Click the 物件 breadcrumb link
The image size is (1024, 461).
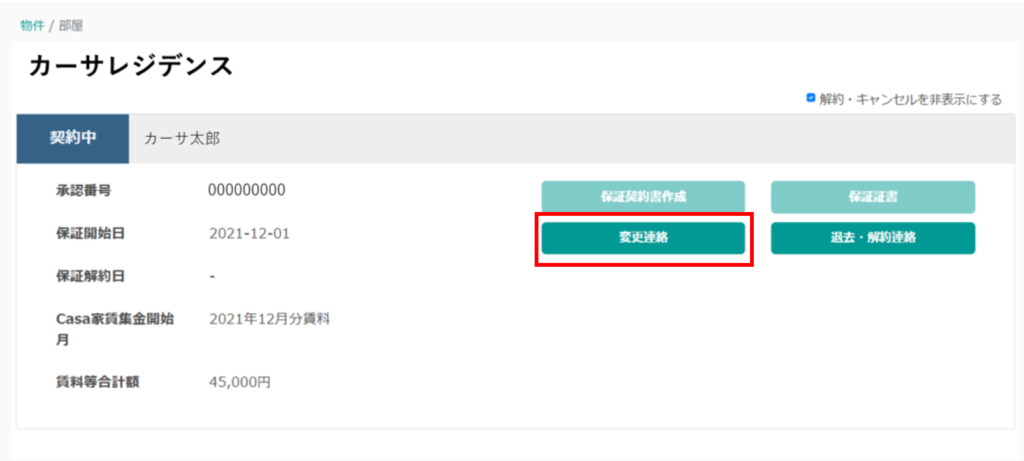[x=32, y=25]
